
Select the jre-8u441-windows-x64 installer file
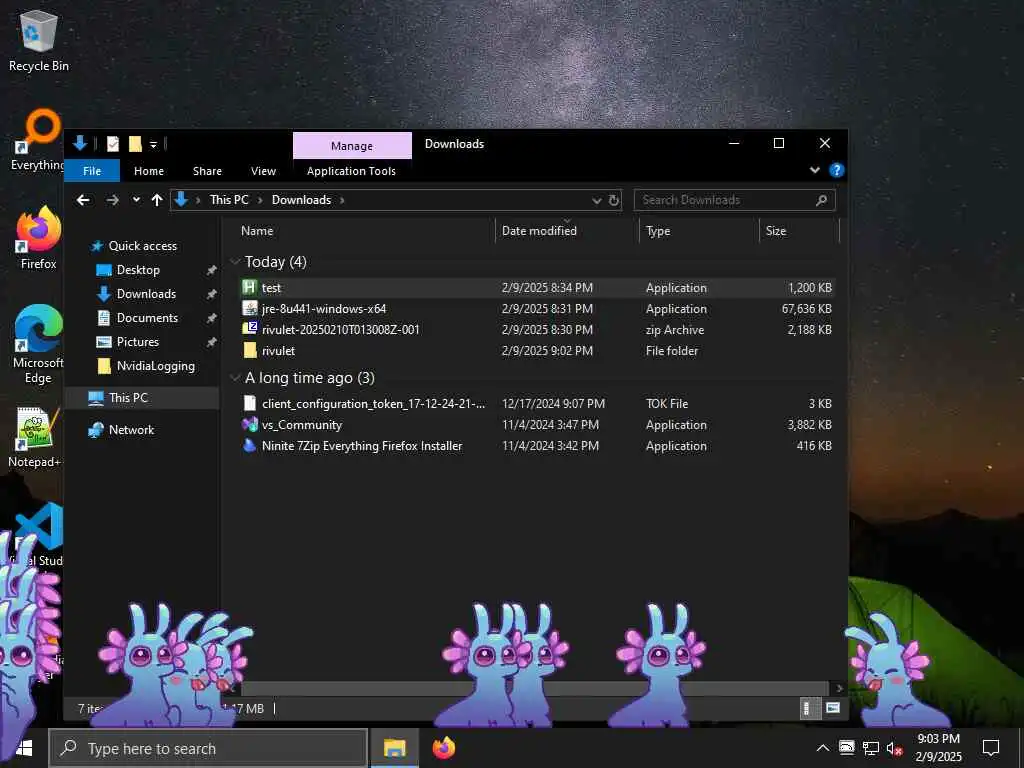click(x=536, y=308)
